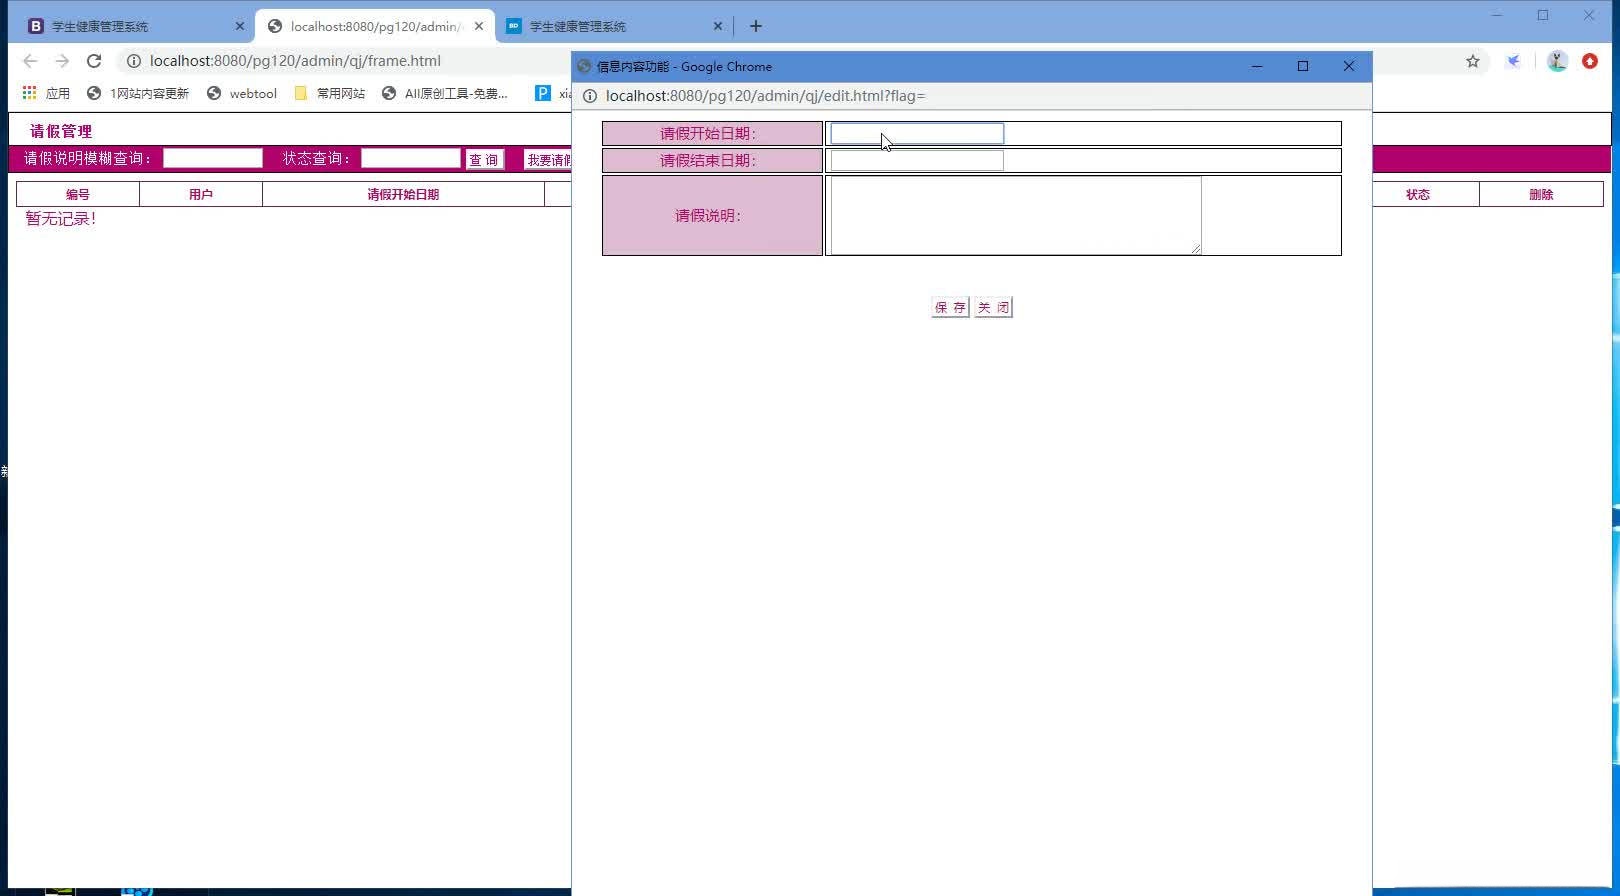The width and height of the screenshot is (1620, 896).
Task: Focus the main browser address bar URL
Action: tap(295, 61)
